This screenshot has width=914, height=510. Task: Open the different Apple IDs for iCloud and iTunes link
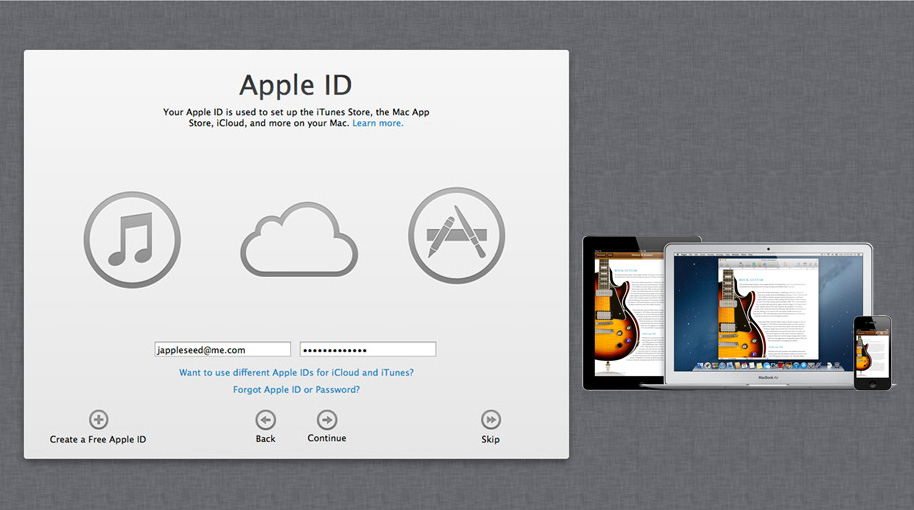(296, 372)
